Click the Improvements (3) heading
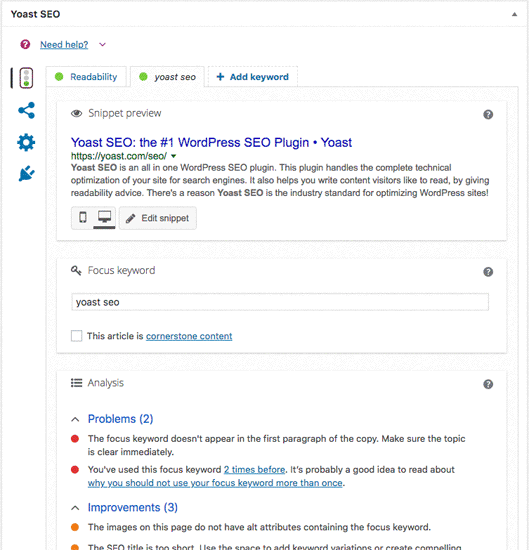This screenshot has width=529, height=550. pyautogui.click(x=133, y=508)
